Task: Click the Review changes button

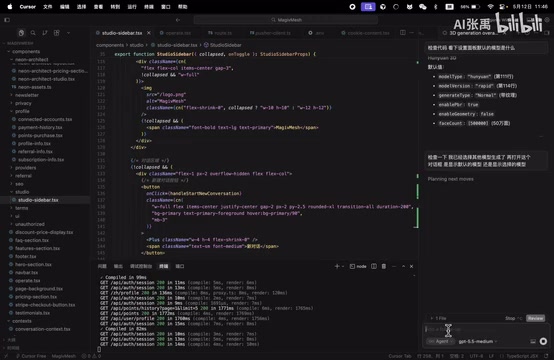Action: tap(535, 318)
